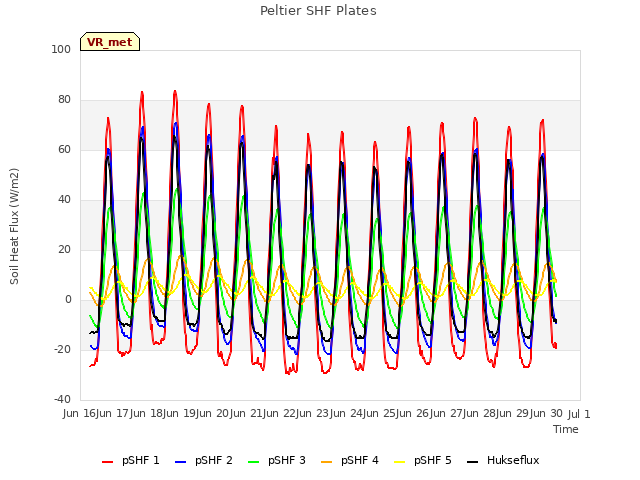Click the Jun 17 x-axis date label
The image size is (640, 480).
pos(114,413)
